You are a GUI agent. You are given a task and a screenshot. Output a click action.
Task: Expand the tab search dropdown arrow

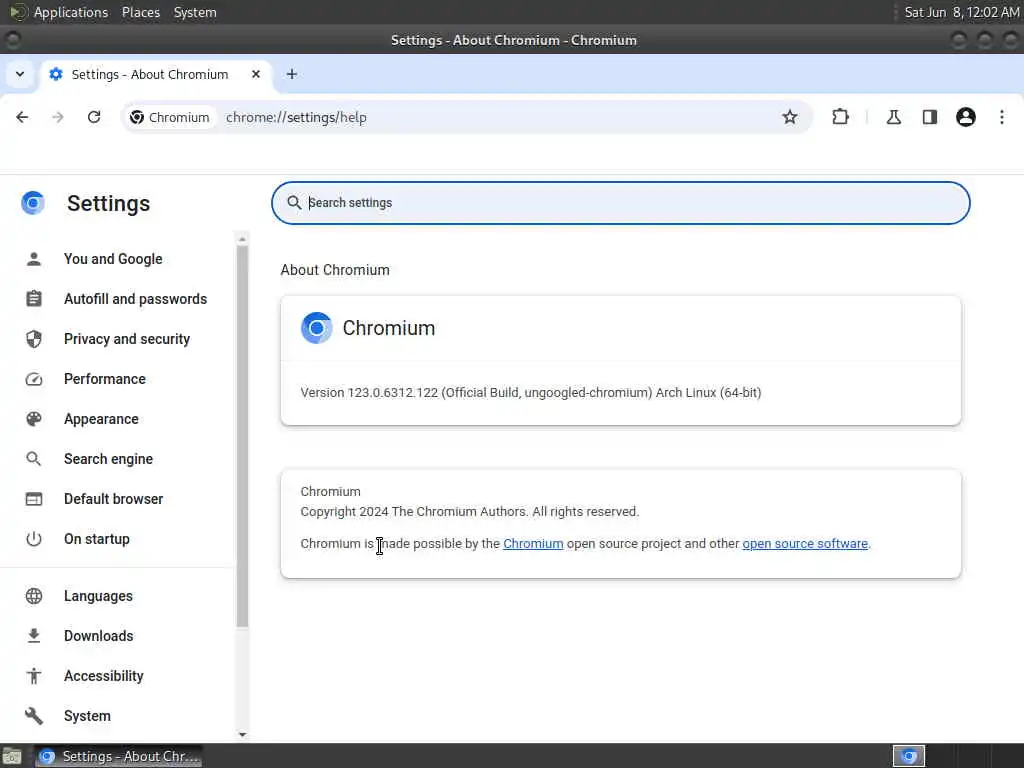click(20, 74)
